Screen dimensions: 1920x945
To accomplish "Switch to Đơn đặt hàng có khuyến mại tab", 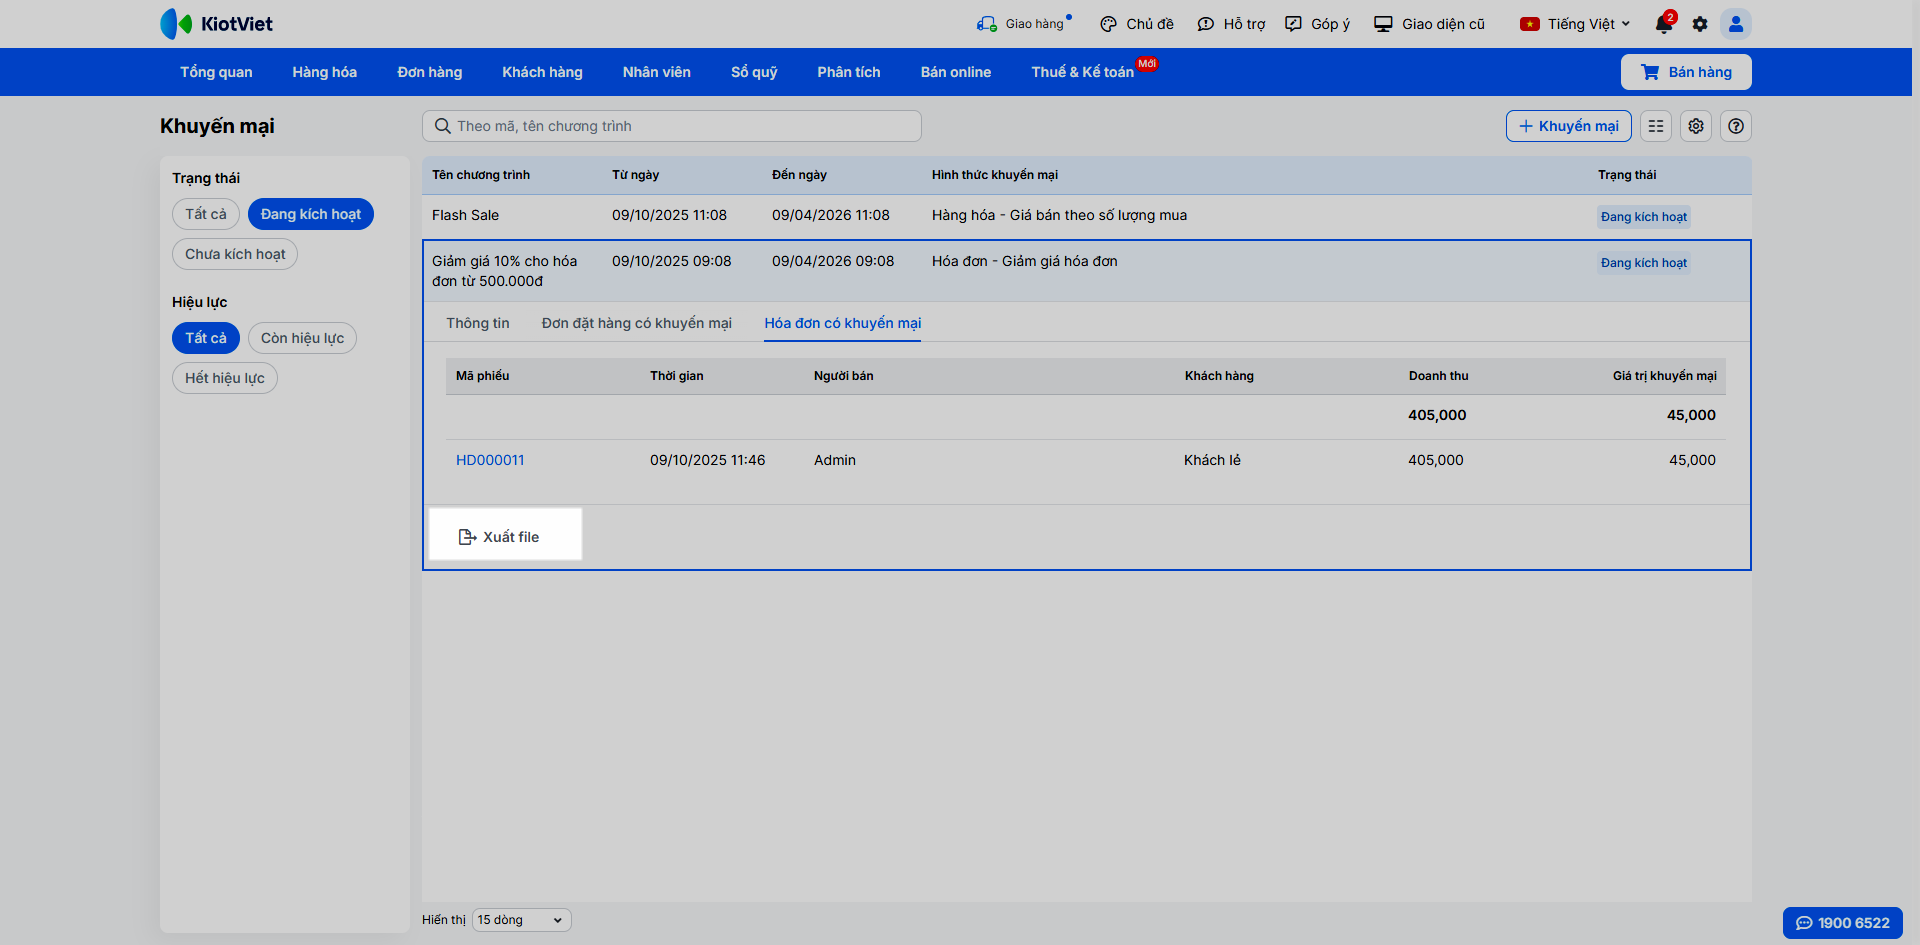I will point(637,323).
